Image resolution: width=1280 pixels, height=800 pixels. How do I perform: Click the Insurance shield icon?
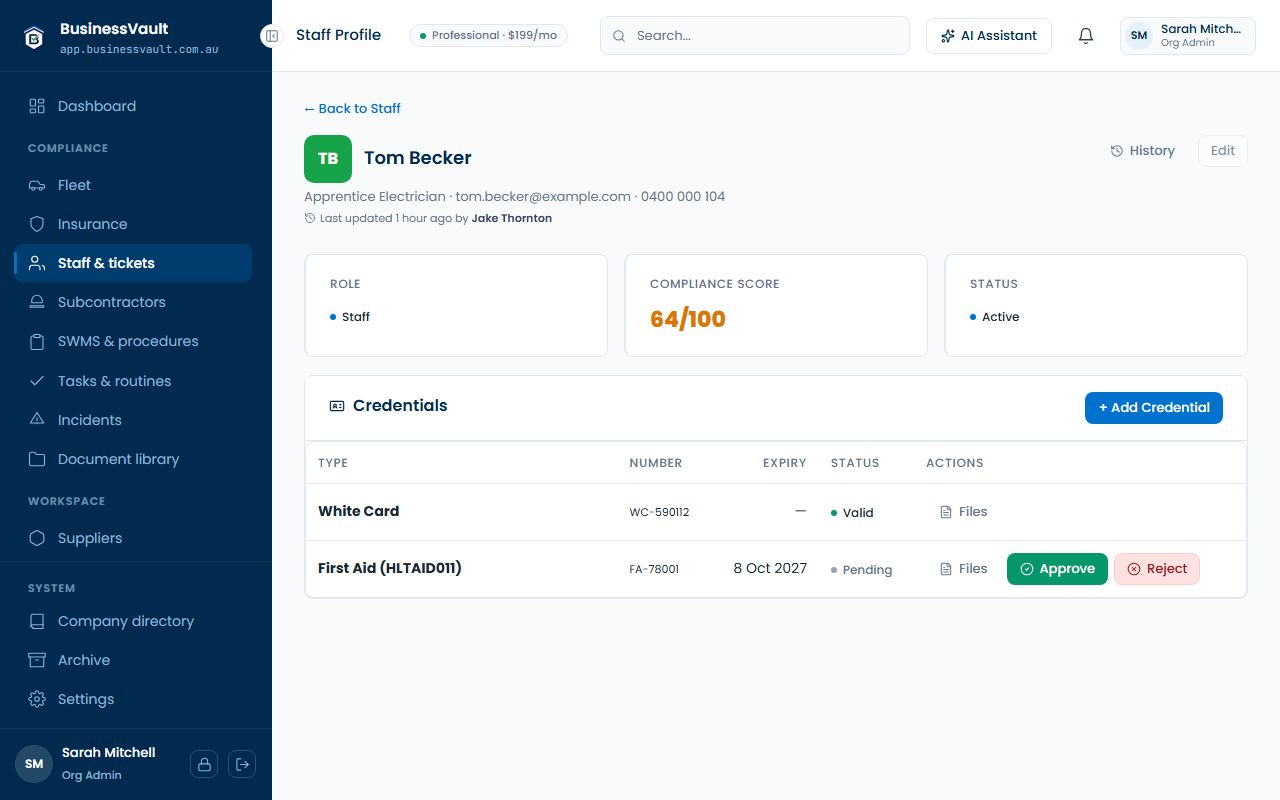[x=37, y=224]
